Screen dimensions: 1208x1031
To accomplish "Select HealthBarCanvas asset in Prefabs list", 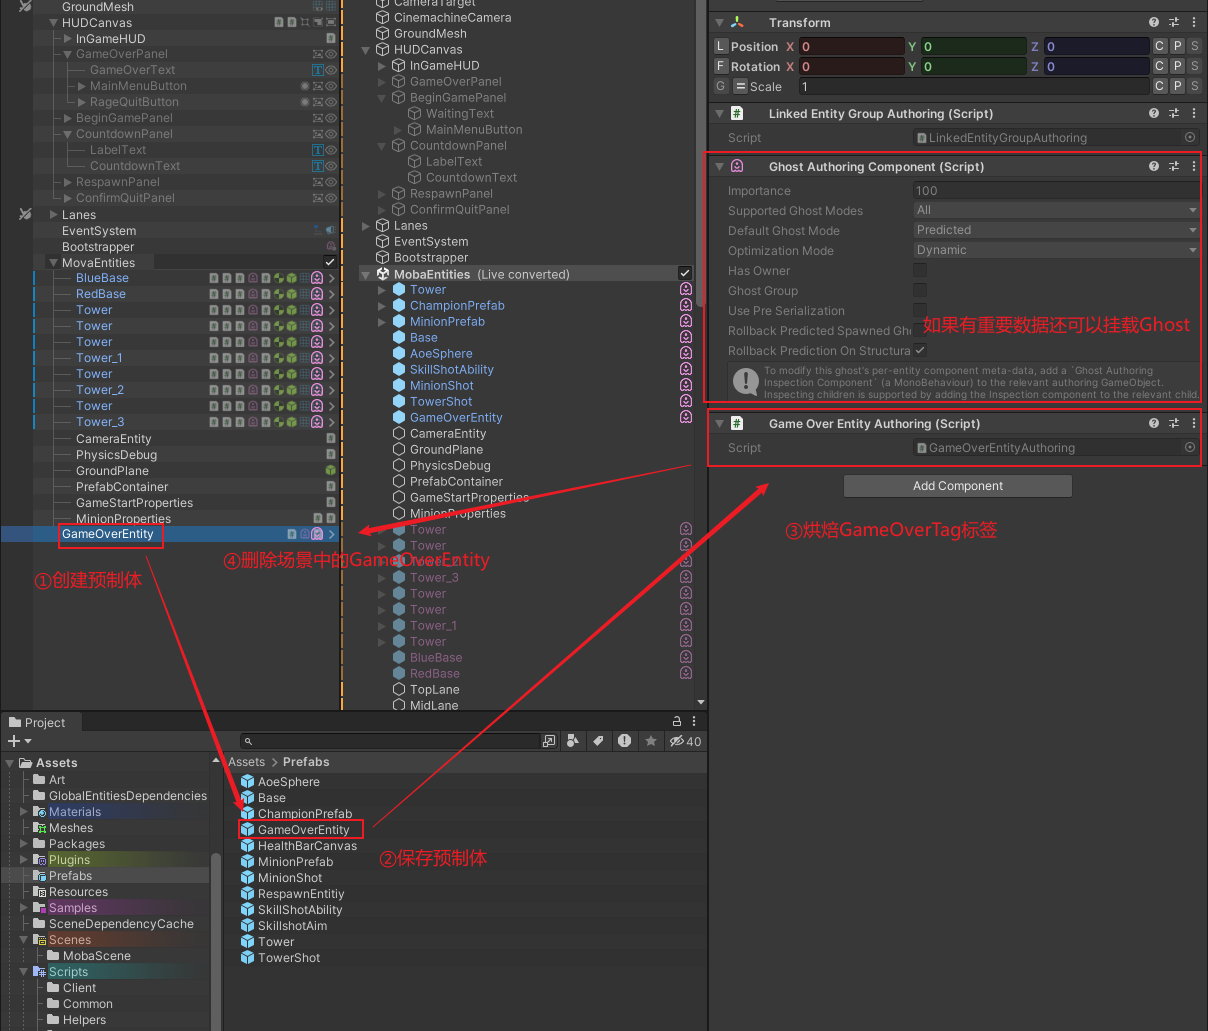I will click(307, 846).
